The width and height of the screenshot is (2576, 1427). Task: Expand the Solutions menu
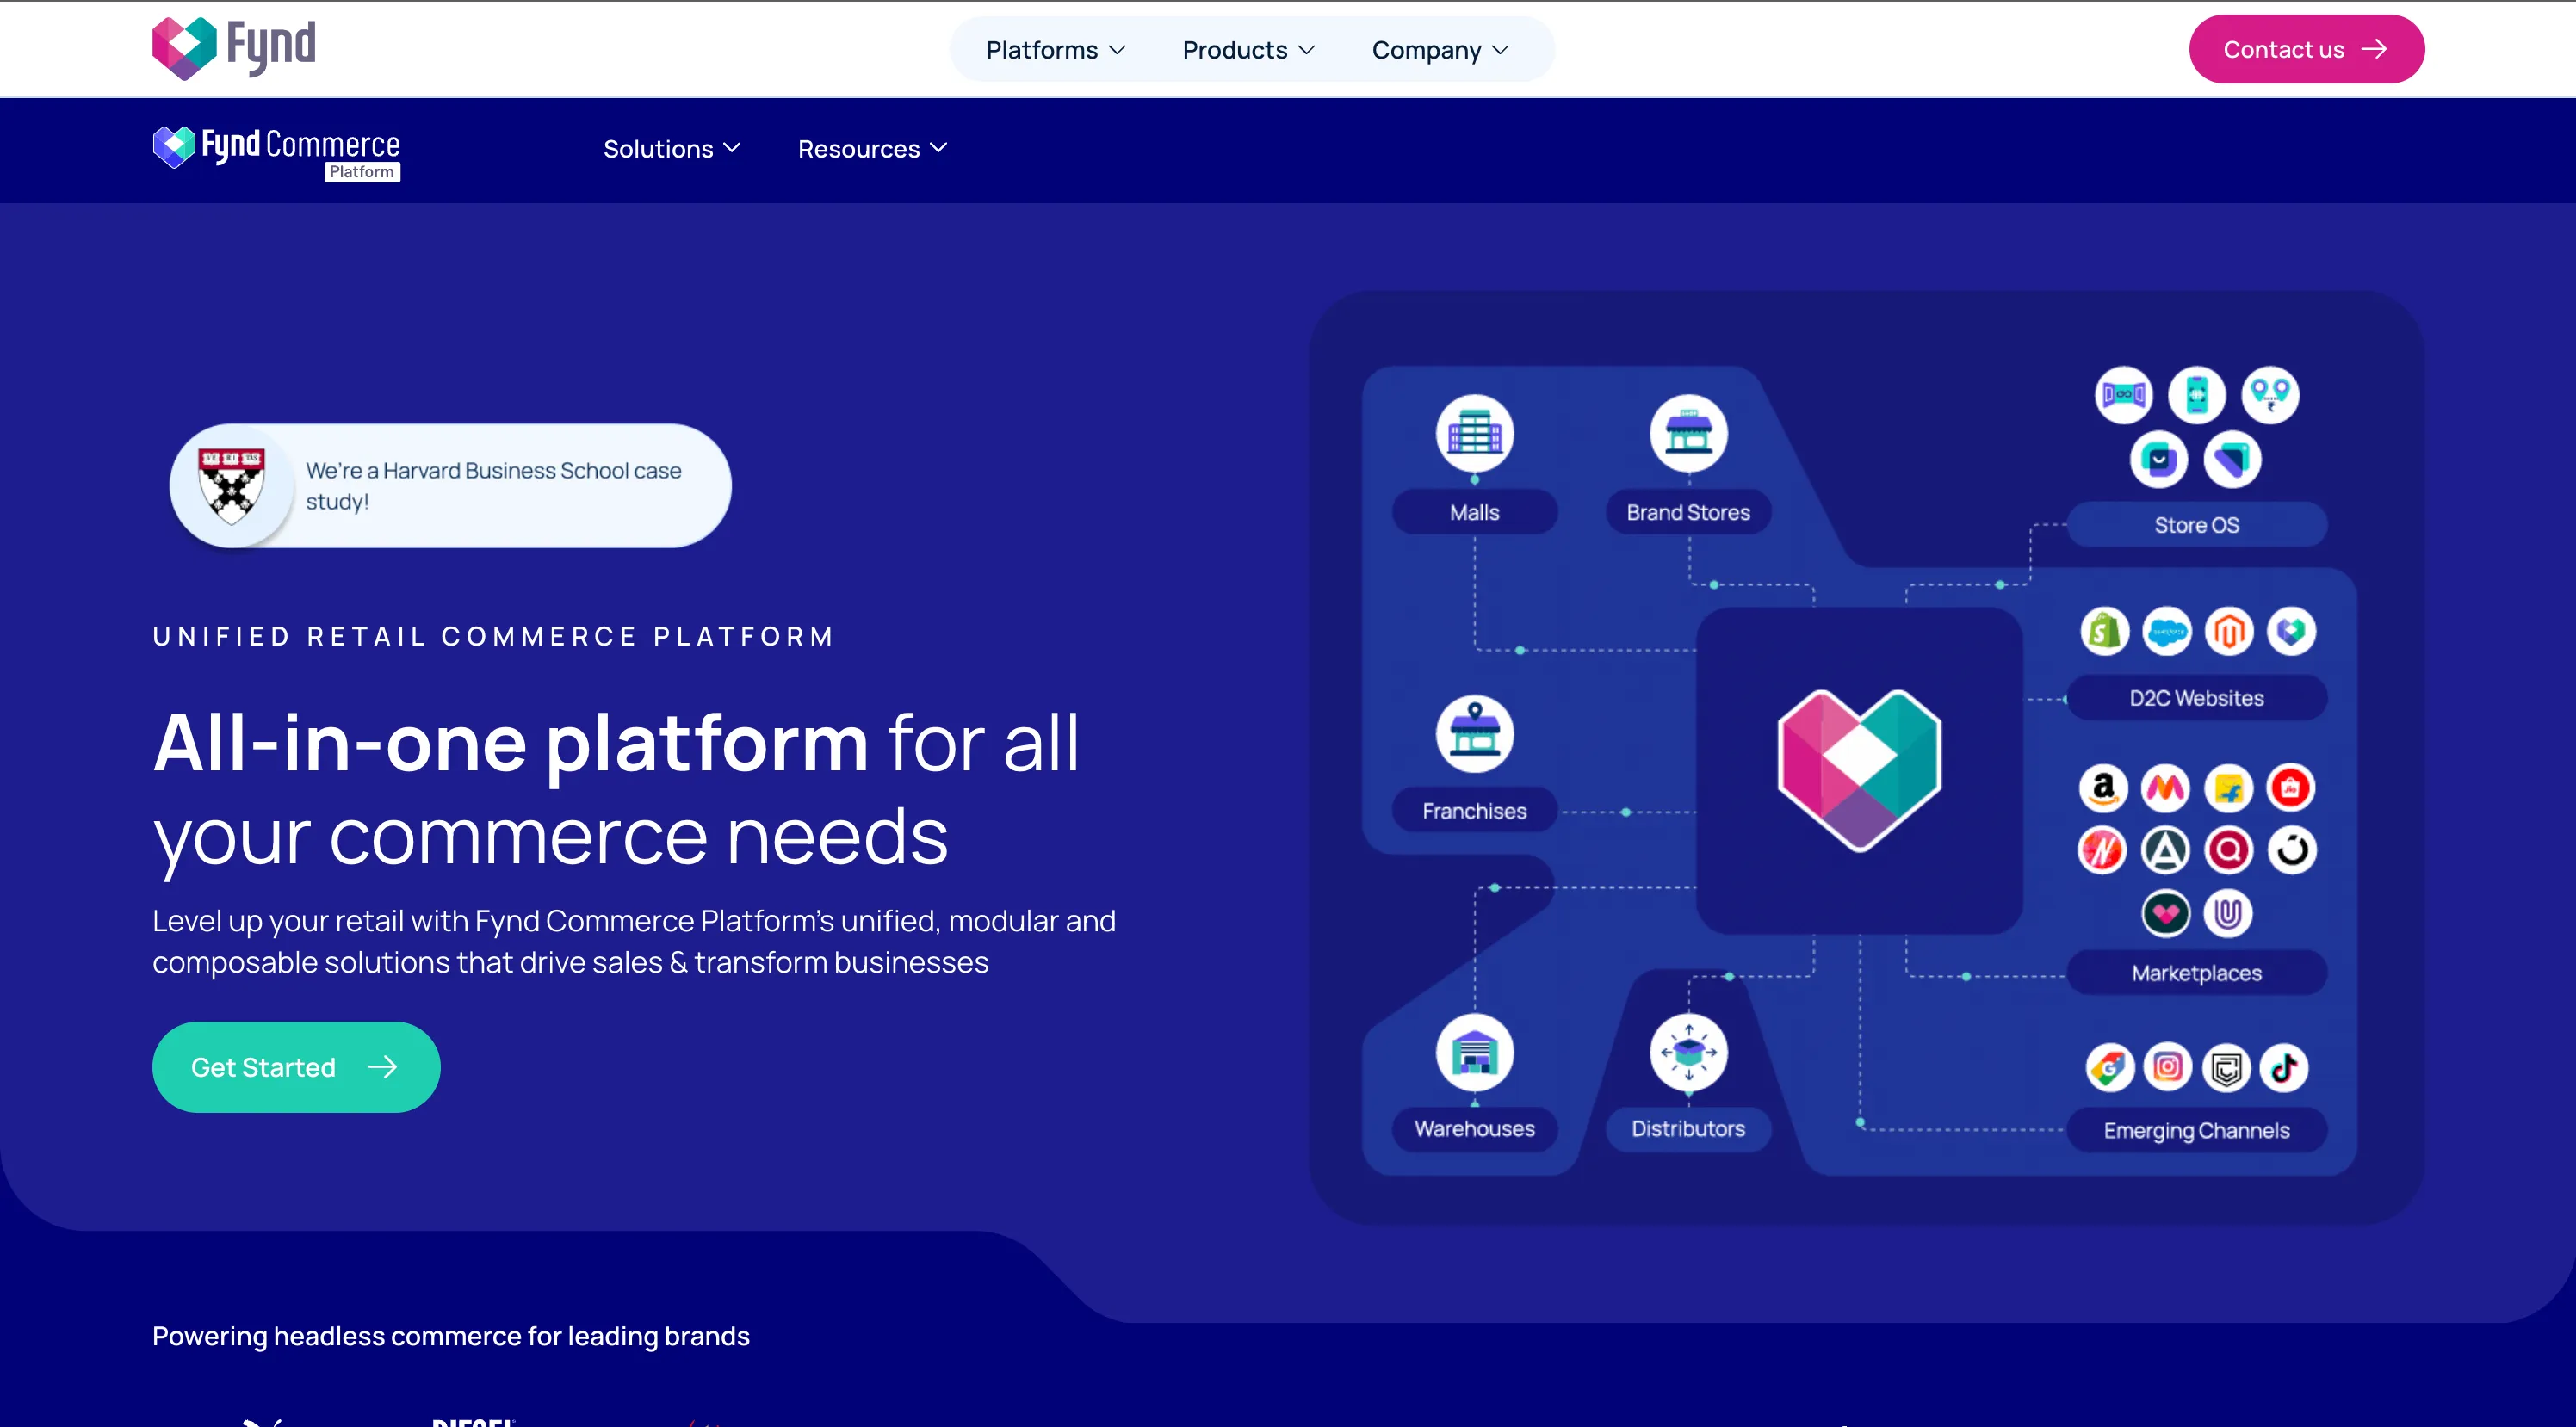[x=671, y=149]
